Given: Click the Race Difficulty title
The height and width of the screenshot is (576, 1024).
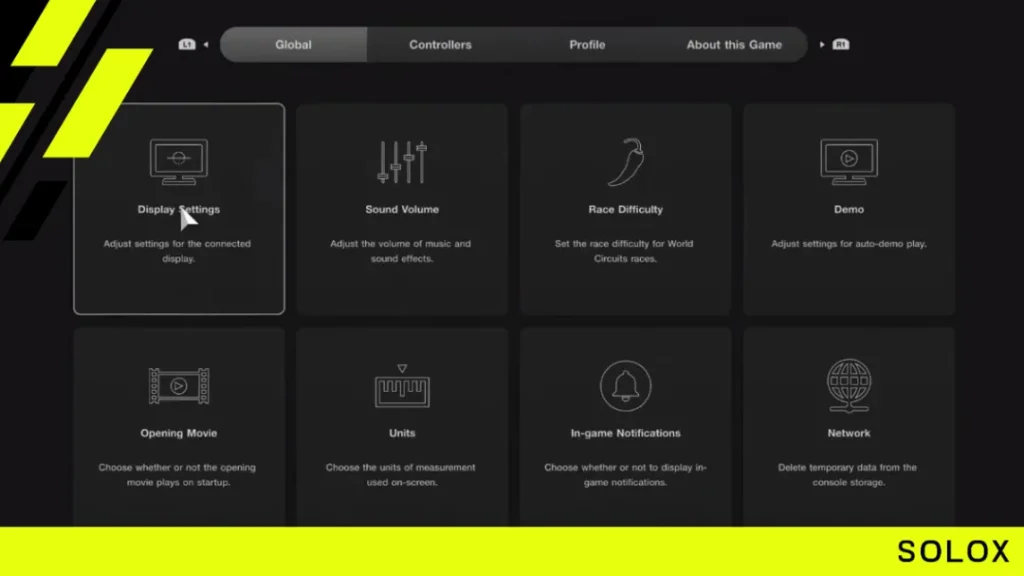Looking at the screenshot, I should [626, 210].
